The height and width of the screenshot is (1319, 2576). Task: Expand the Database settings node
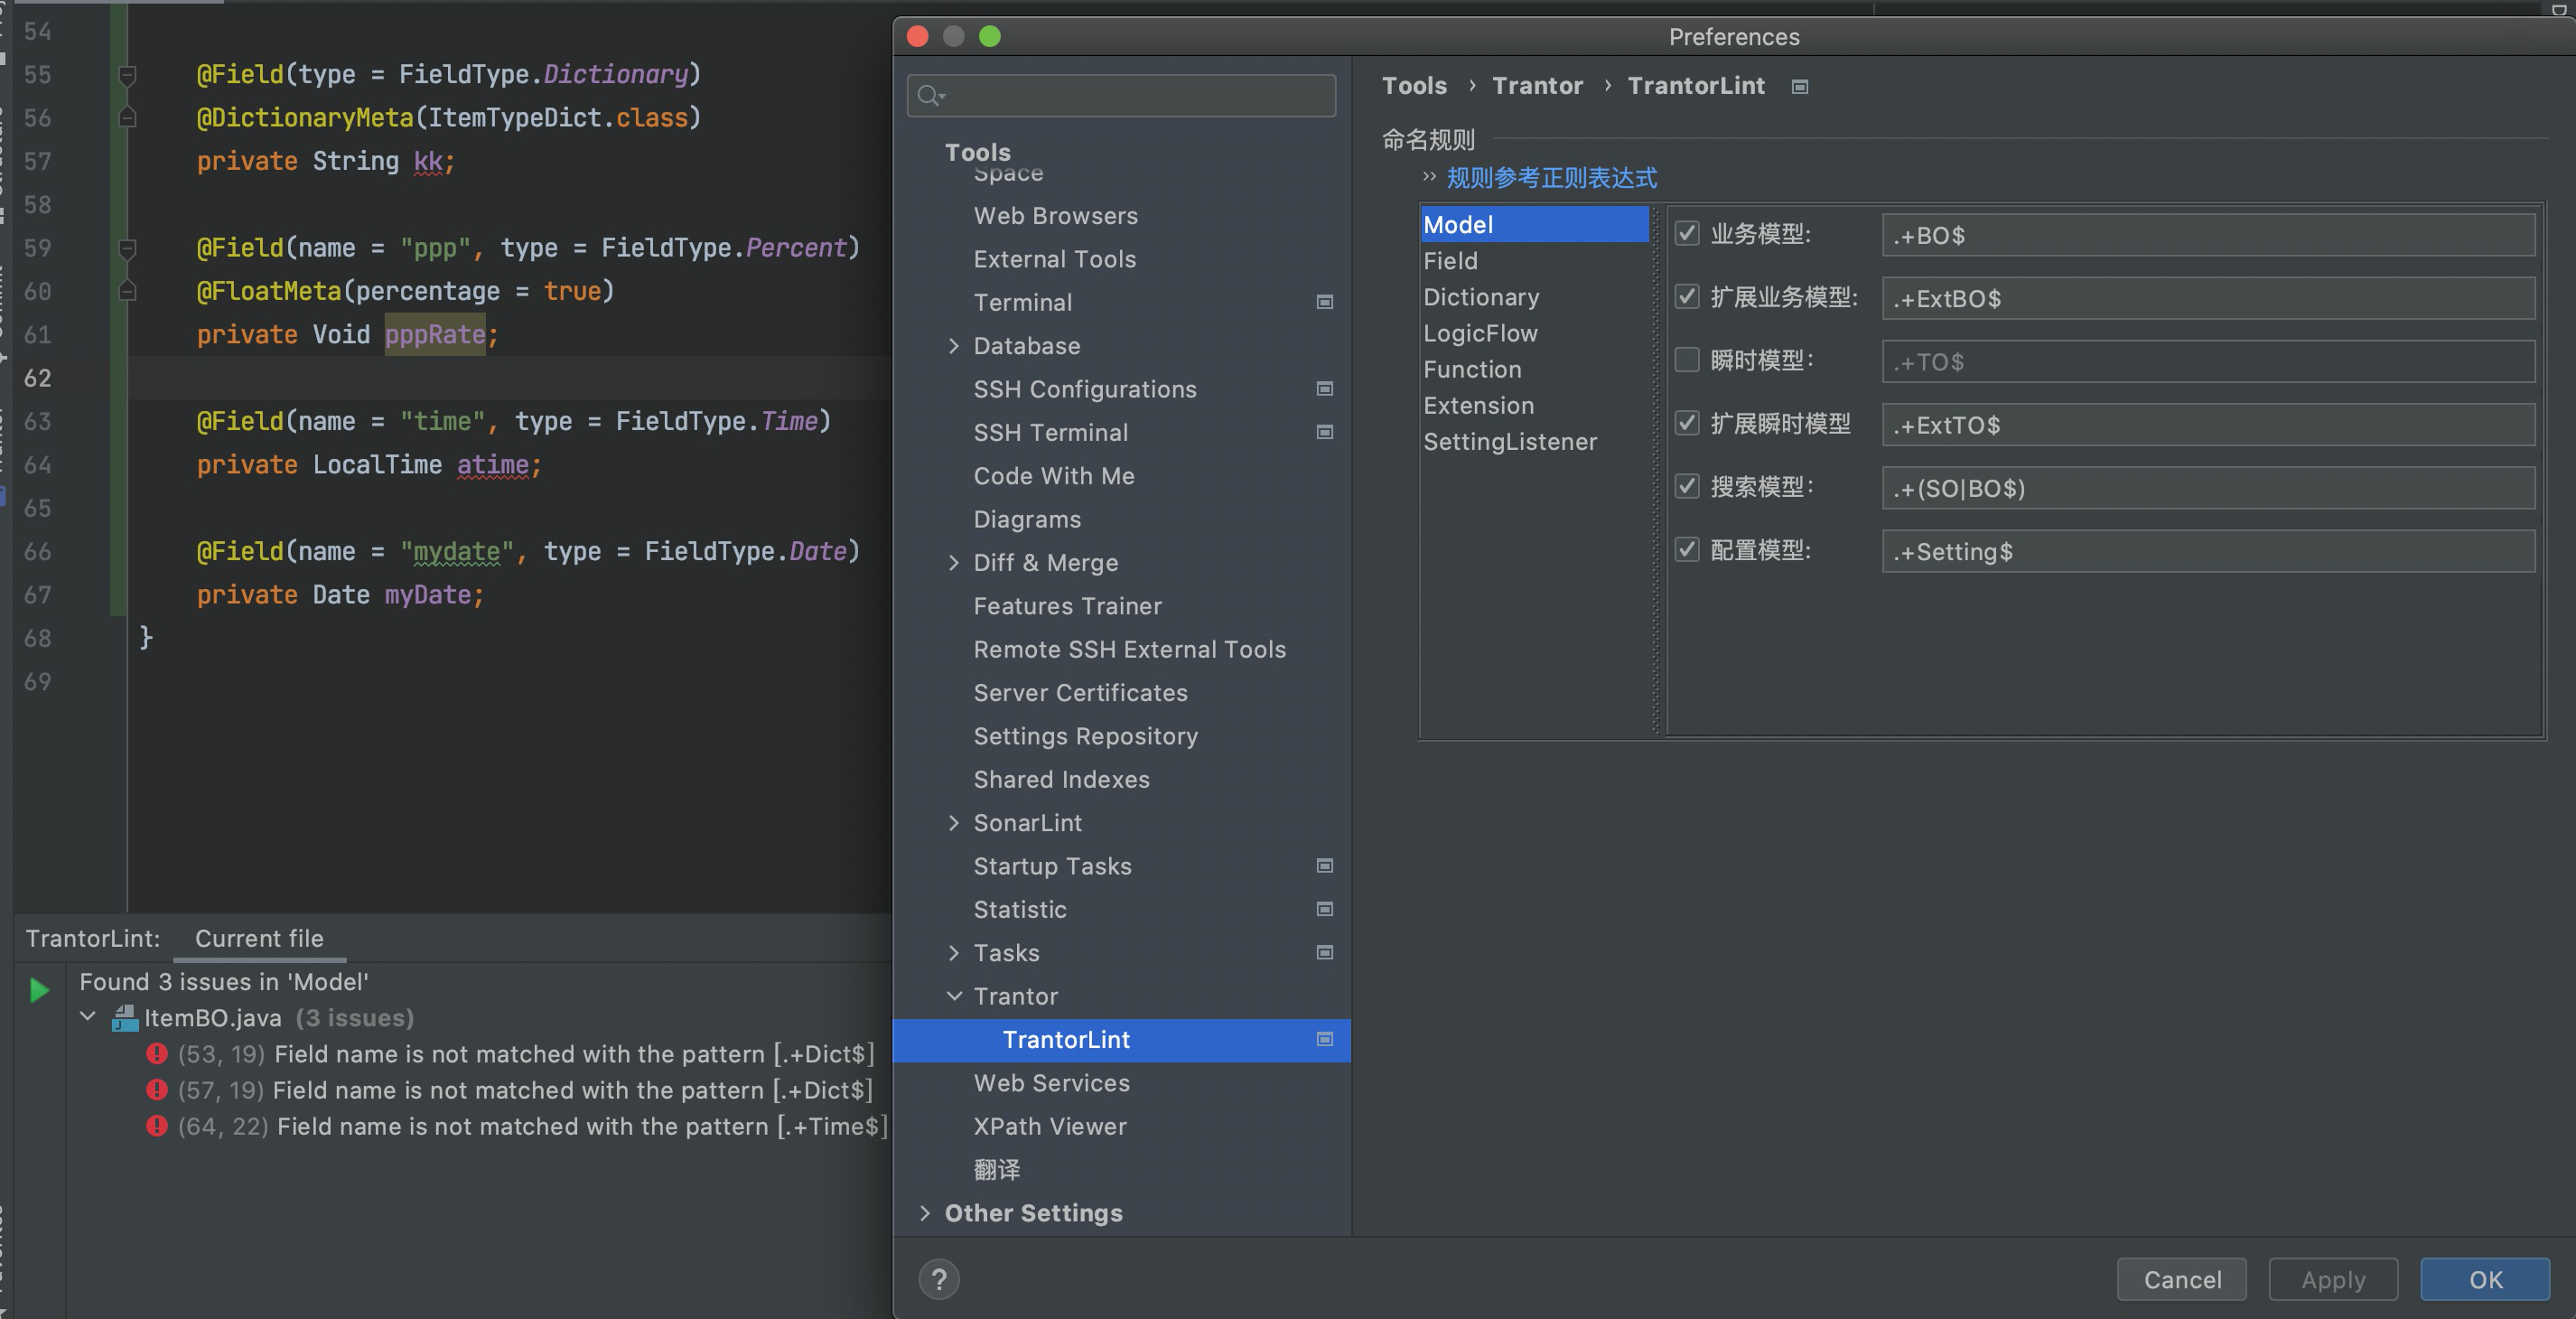click(x=953, y=346)
